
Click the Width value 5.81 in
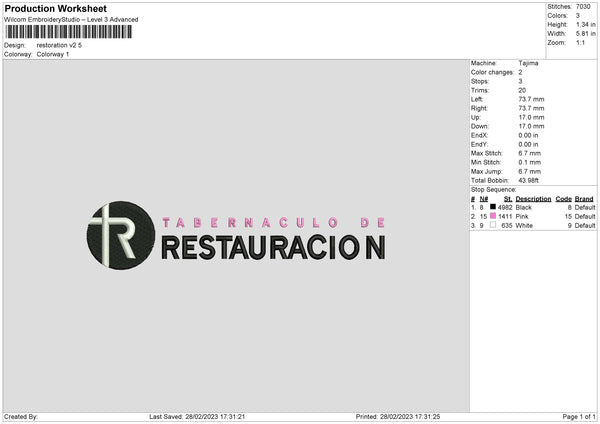click(x=586, y=34)
